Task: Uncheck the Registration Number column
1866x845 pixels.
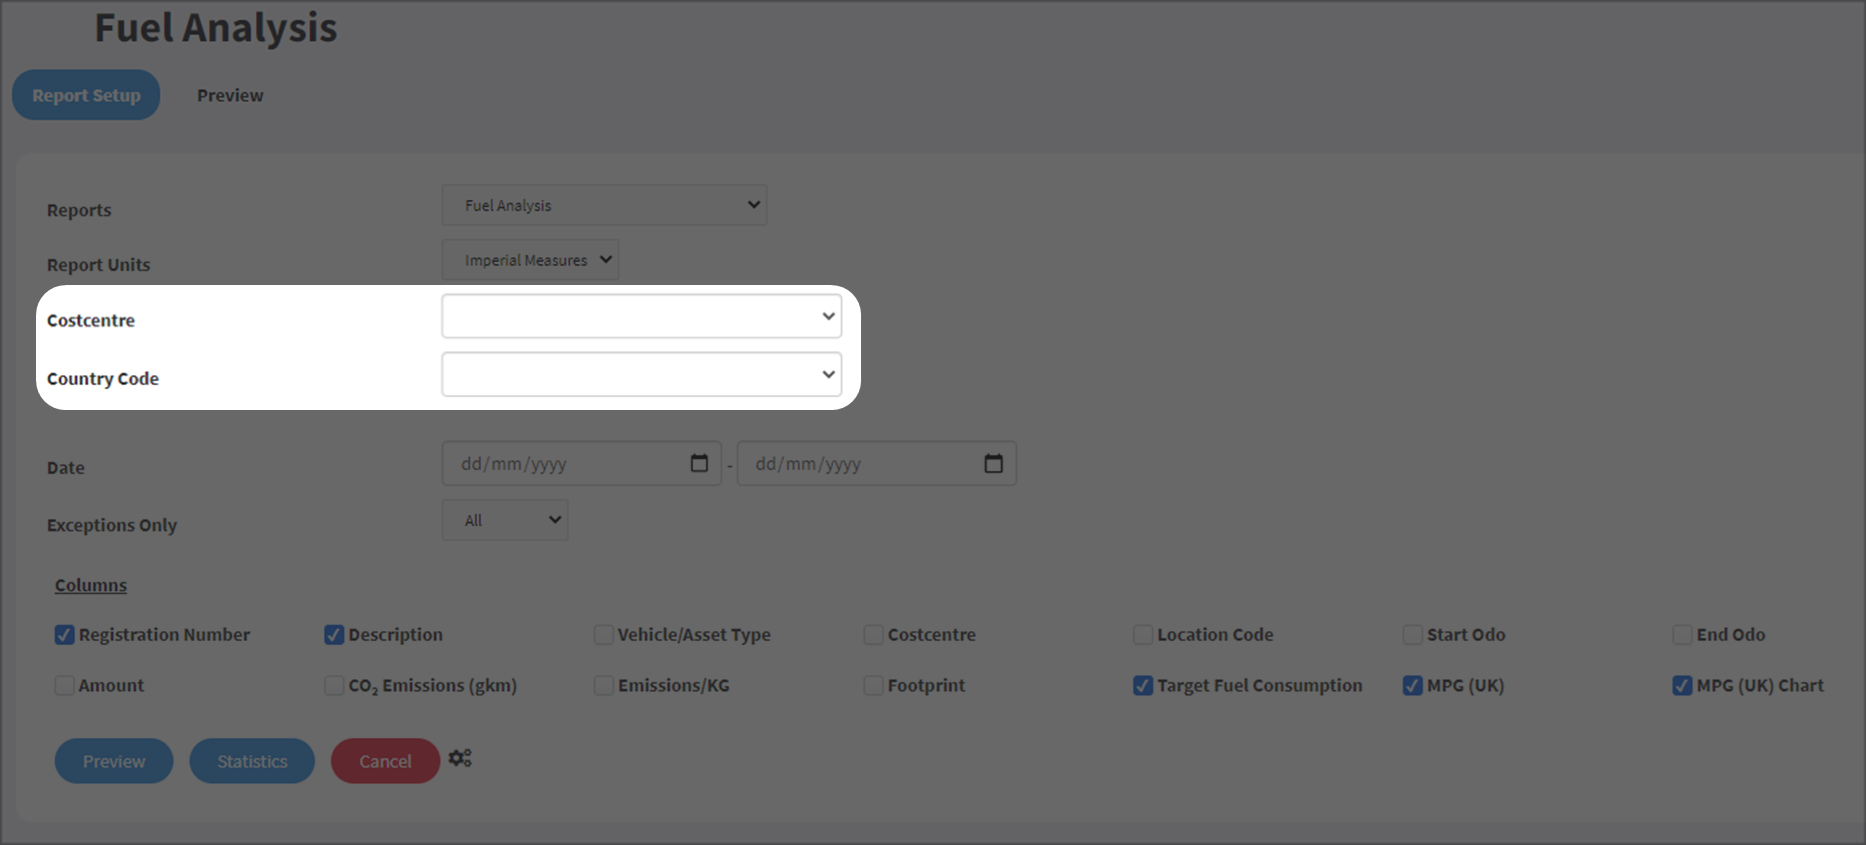Action: click(65, 635)
